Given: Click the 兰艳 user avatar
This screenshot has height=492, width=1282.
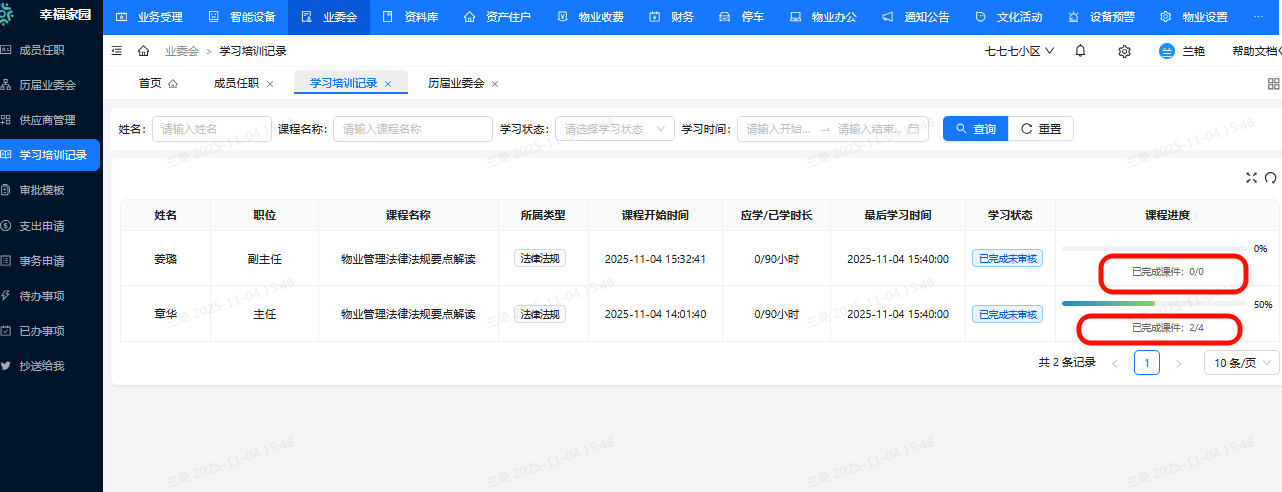Looking at the screenshot, I should pyautogui.click(x=1166, y=51).
